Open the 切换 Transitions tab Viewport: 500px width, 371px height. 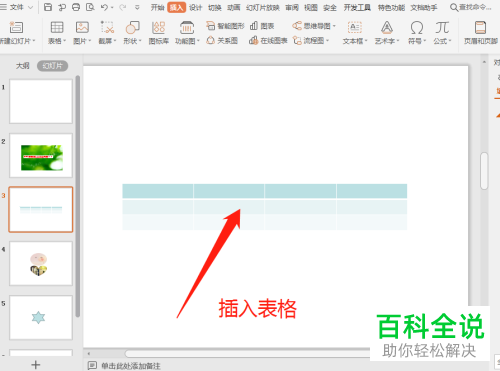pos(214,7)
